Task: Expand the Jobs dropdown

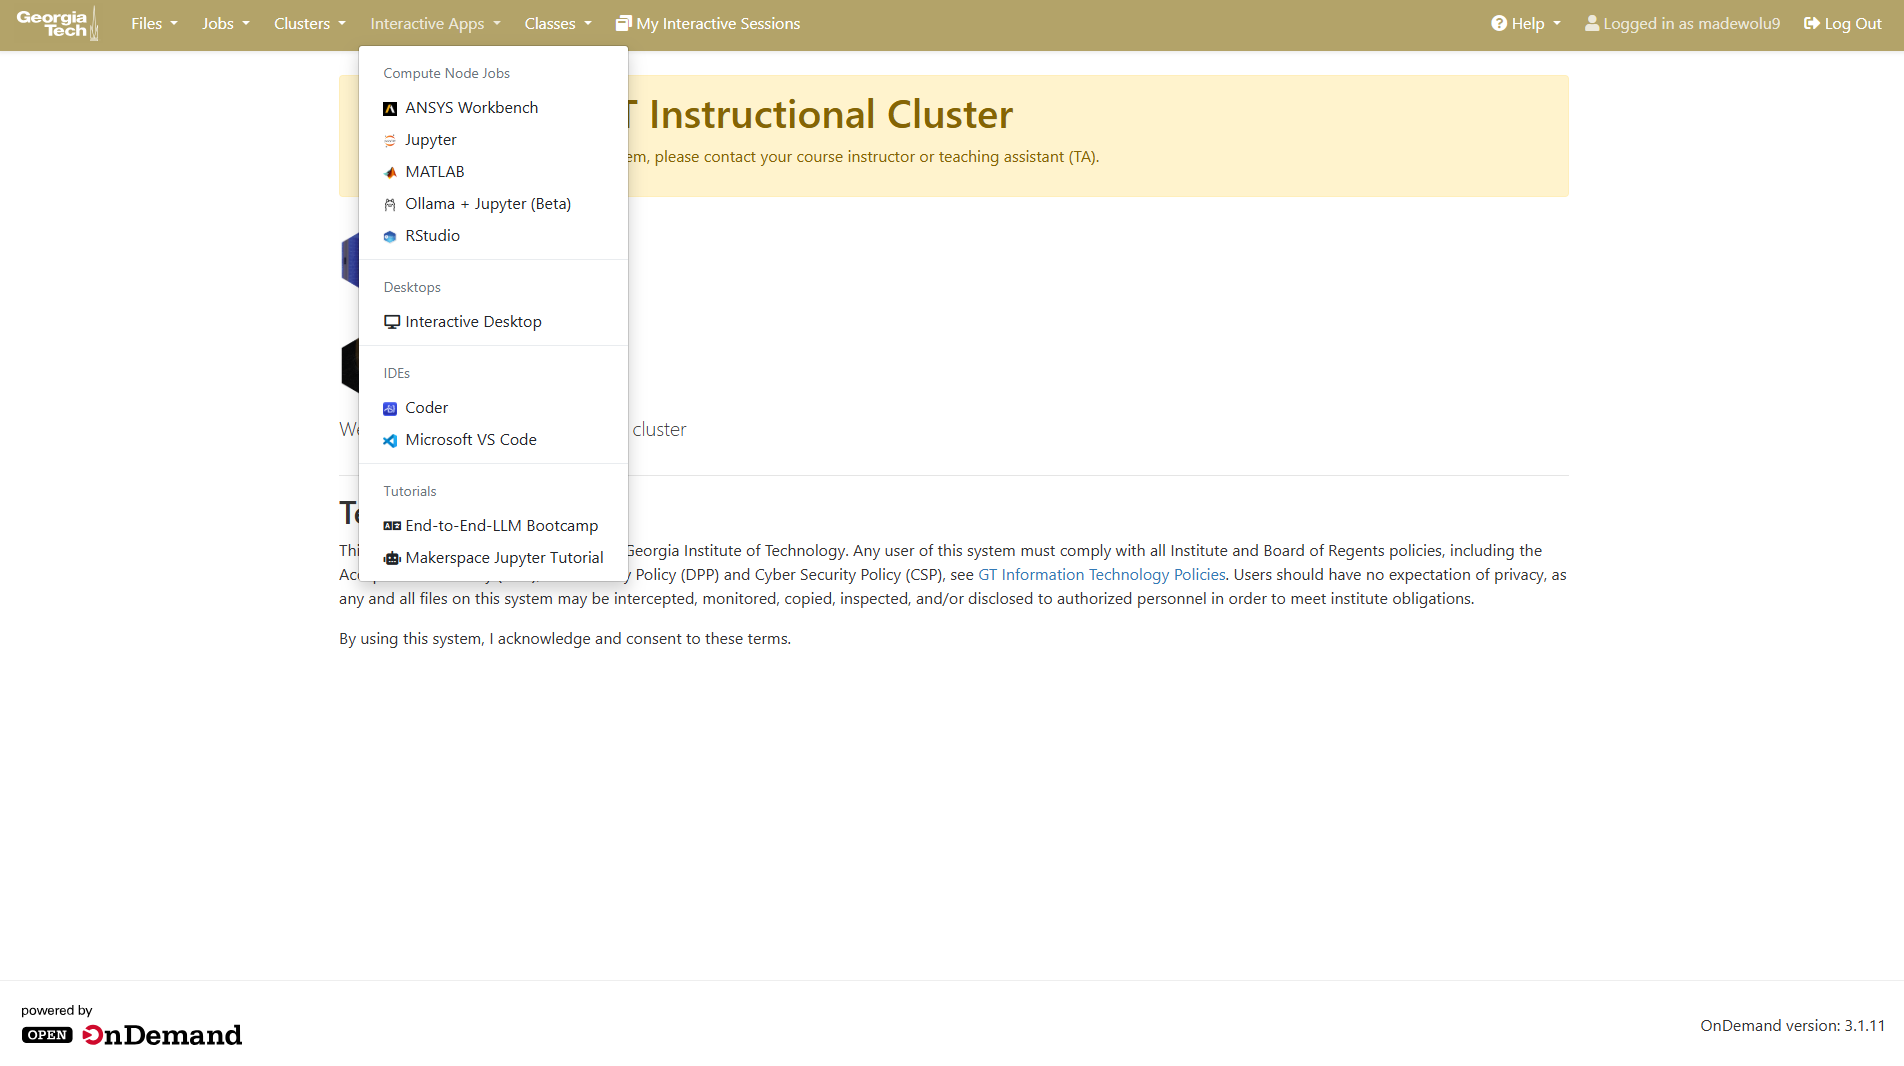Action: click(226, 23)
